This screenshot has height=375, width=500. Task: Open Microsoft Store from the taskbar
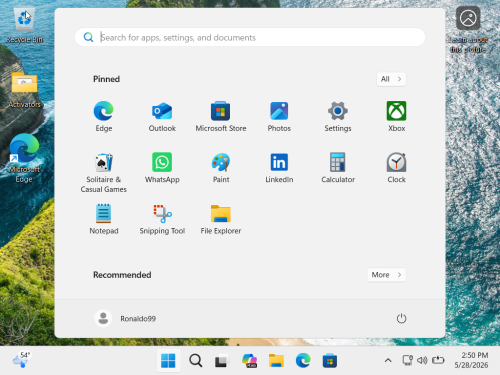click(x=330, y=361)
